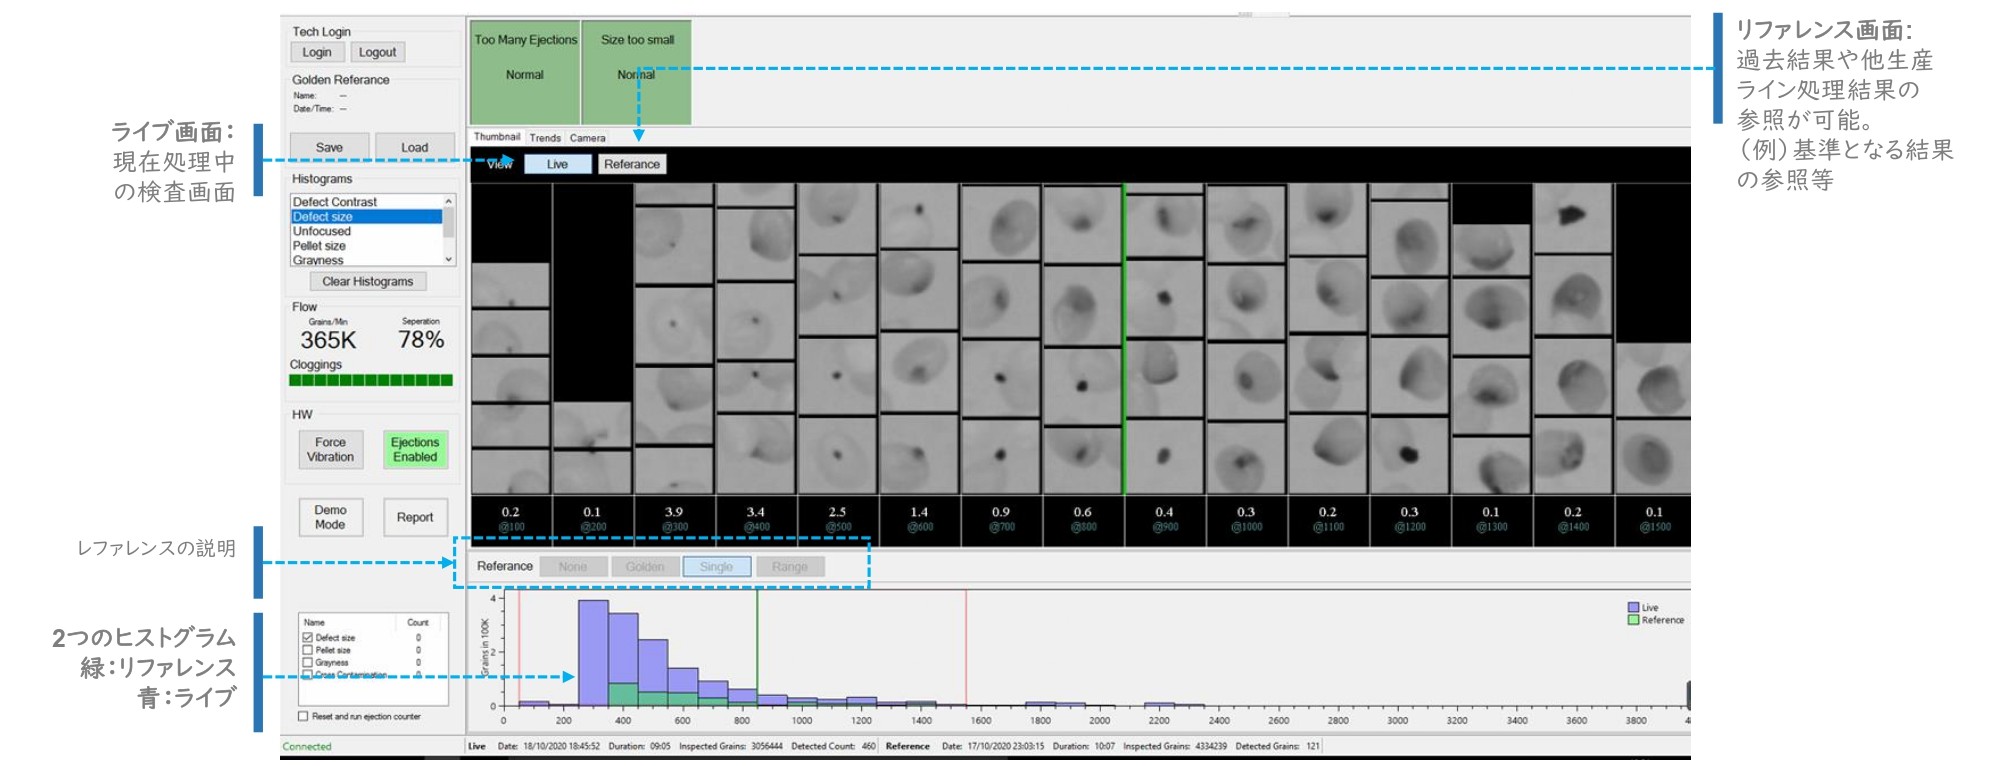Image resolution: width=2000 pixels, height=766 pixels.
Task: Choose Unfocused from the Histograms list
Action: coord(322,231)
